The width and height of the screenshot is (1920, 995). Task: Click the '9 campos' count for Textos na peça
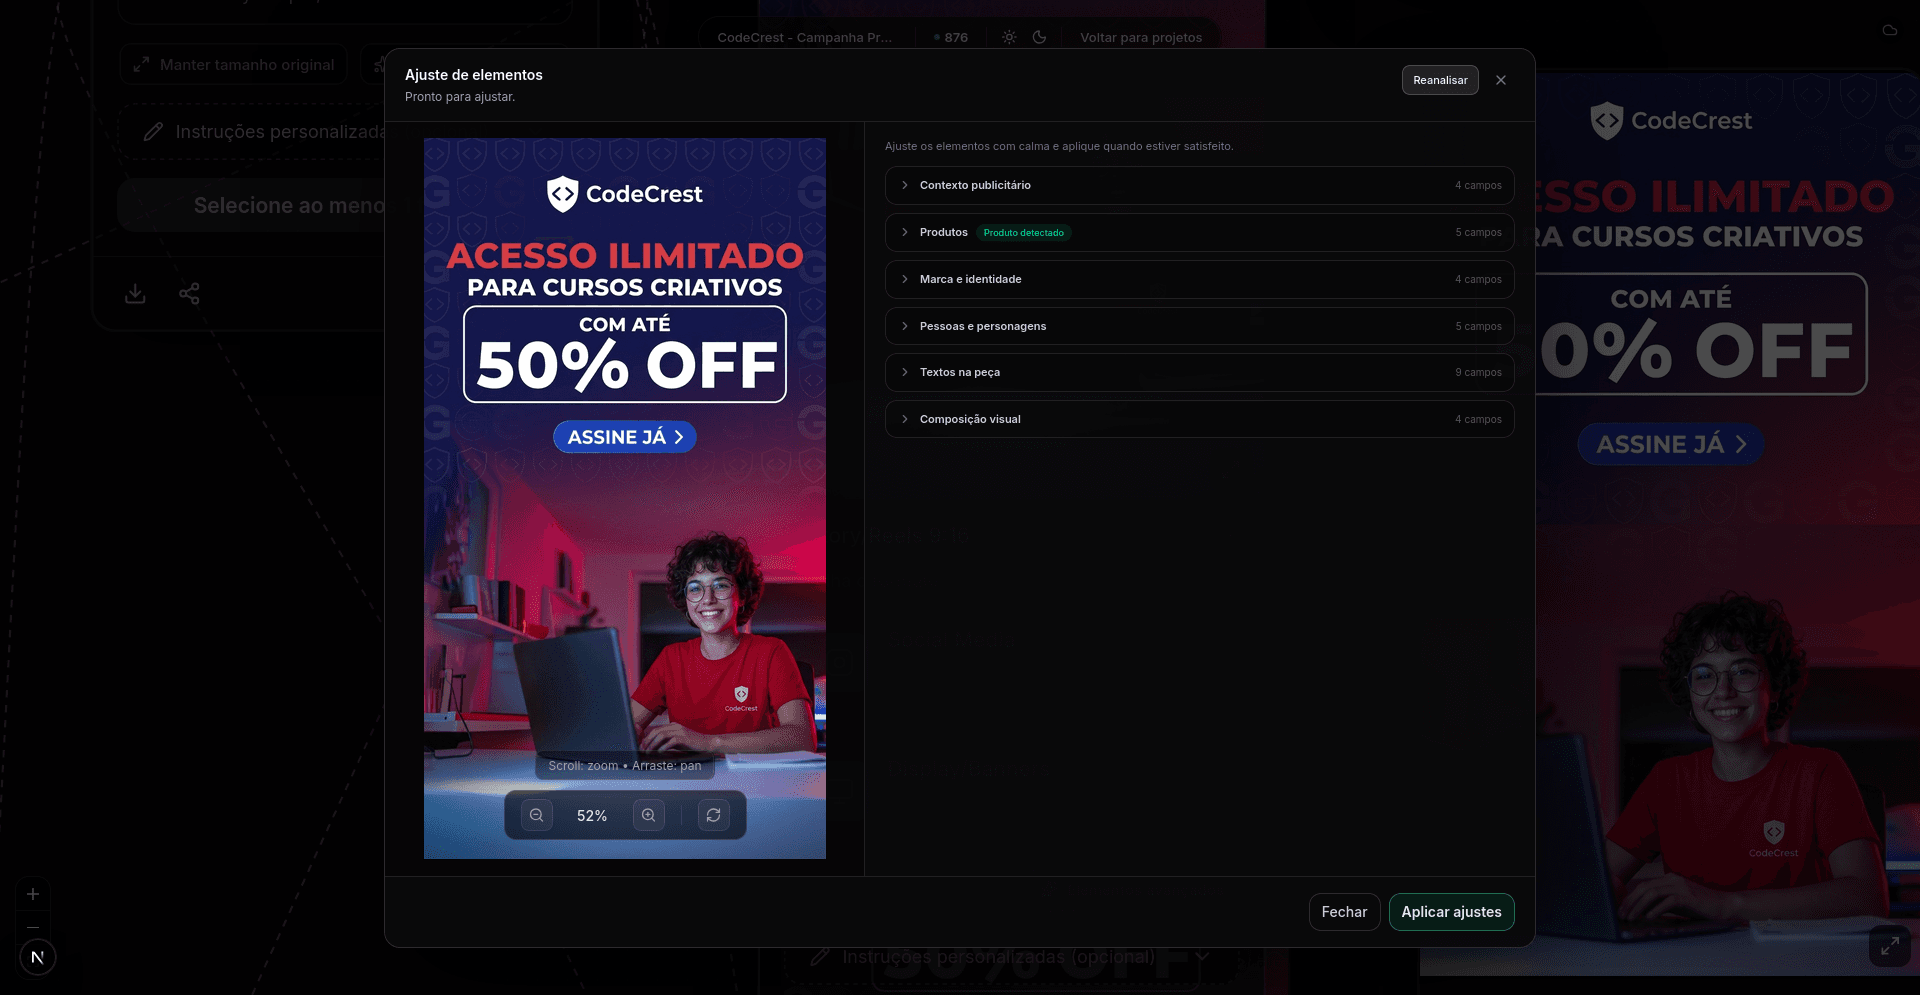pos(1478,373)
